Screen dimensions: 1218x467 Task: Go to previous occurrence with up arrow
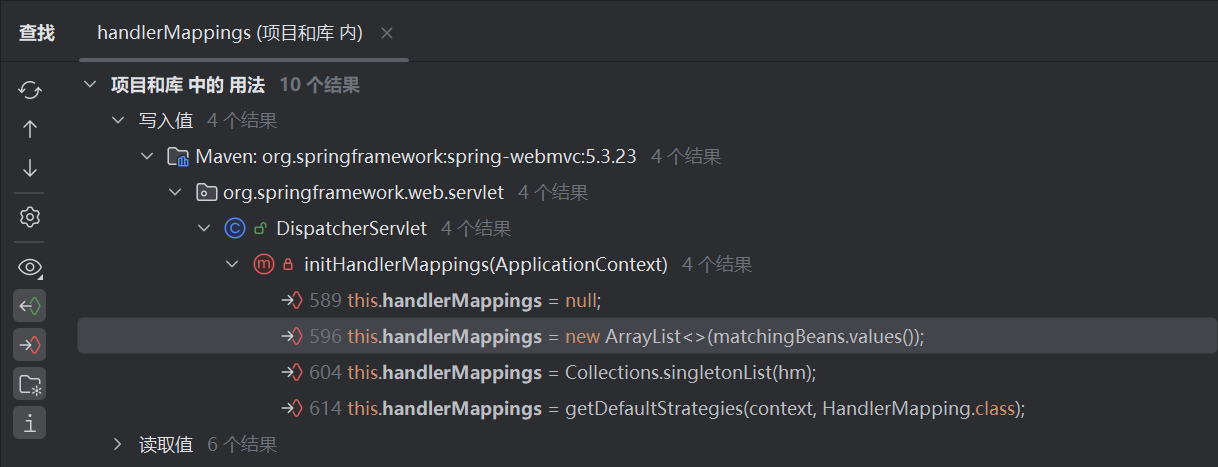point(30,129)
